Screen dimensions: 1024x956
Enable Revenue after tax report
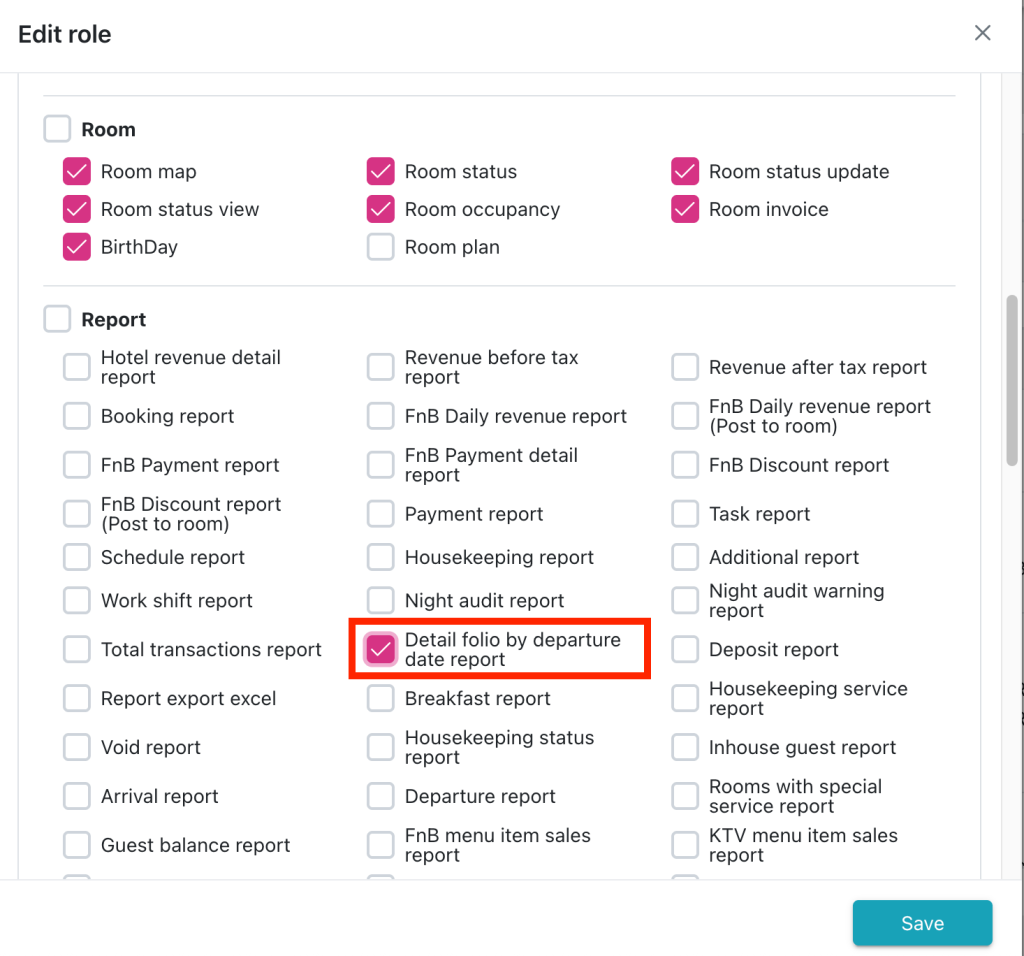coord(685,367)
